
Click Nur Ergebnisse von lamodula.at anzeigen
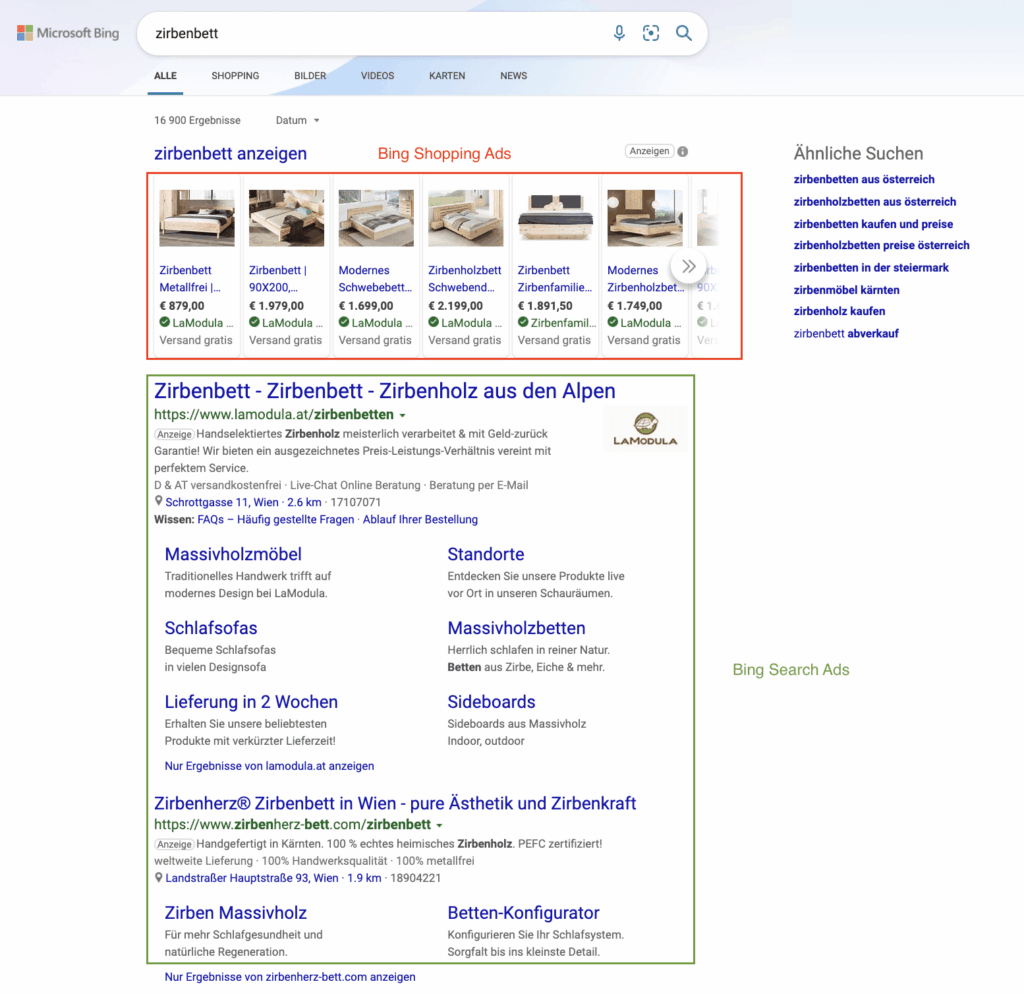[x=269, y=765]
